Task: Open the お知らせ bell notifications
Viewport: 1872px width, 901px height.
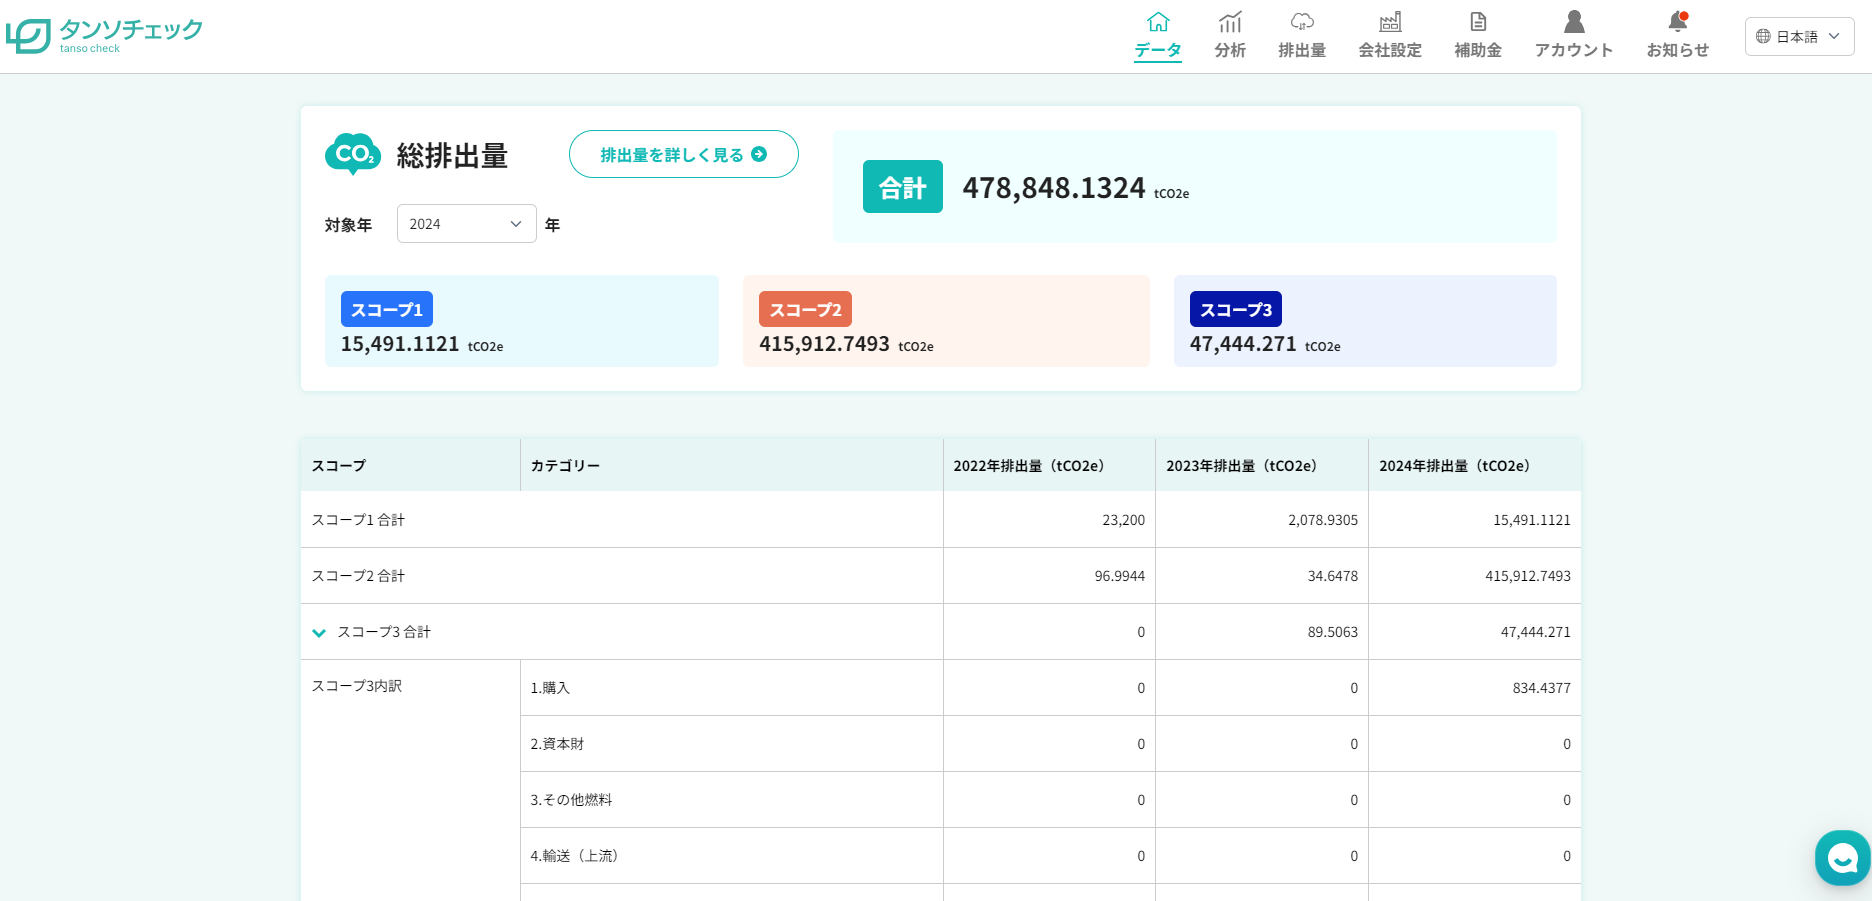Action: point(1678,23)
